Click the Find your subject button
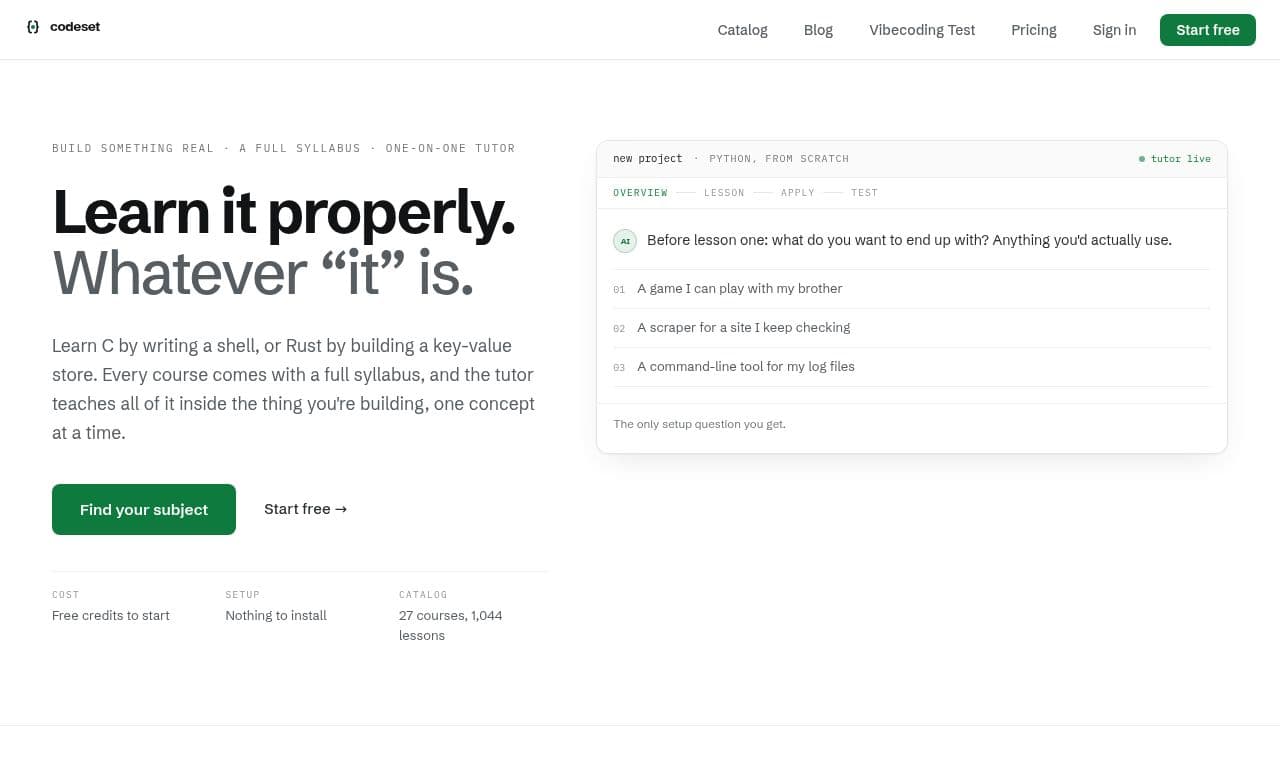 coord(144,509)
